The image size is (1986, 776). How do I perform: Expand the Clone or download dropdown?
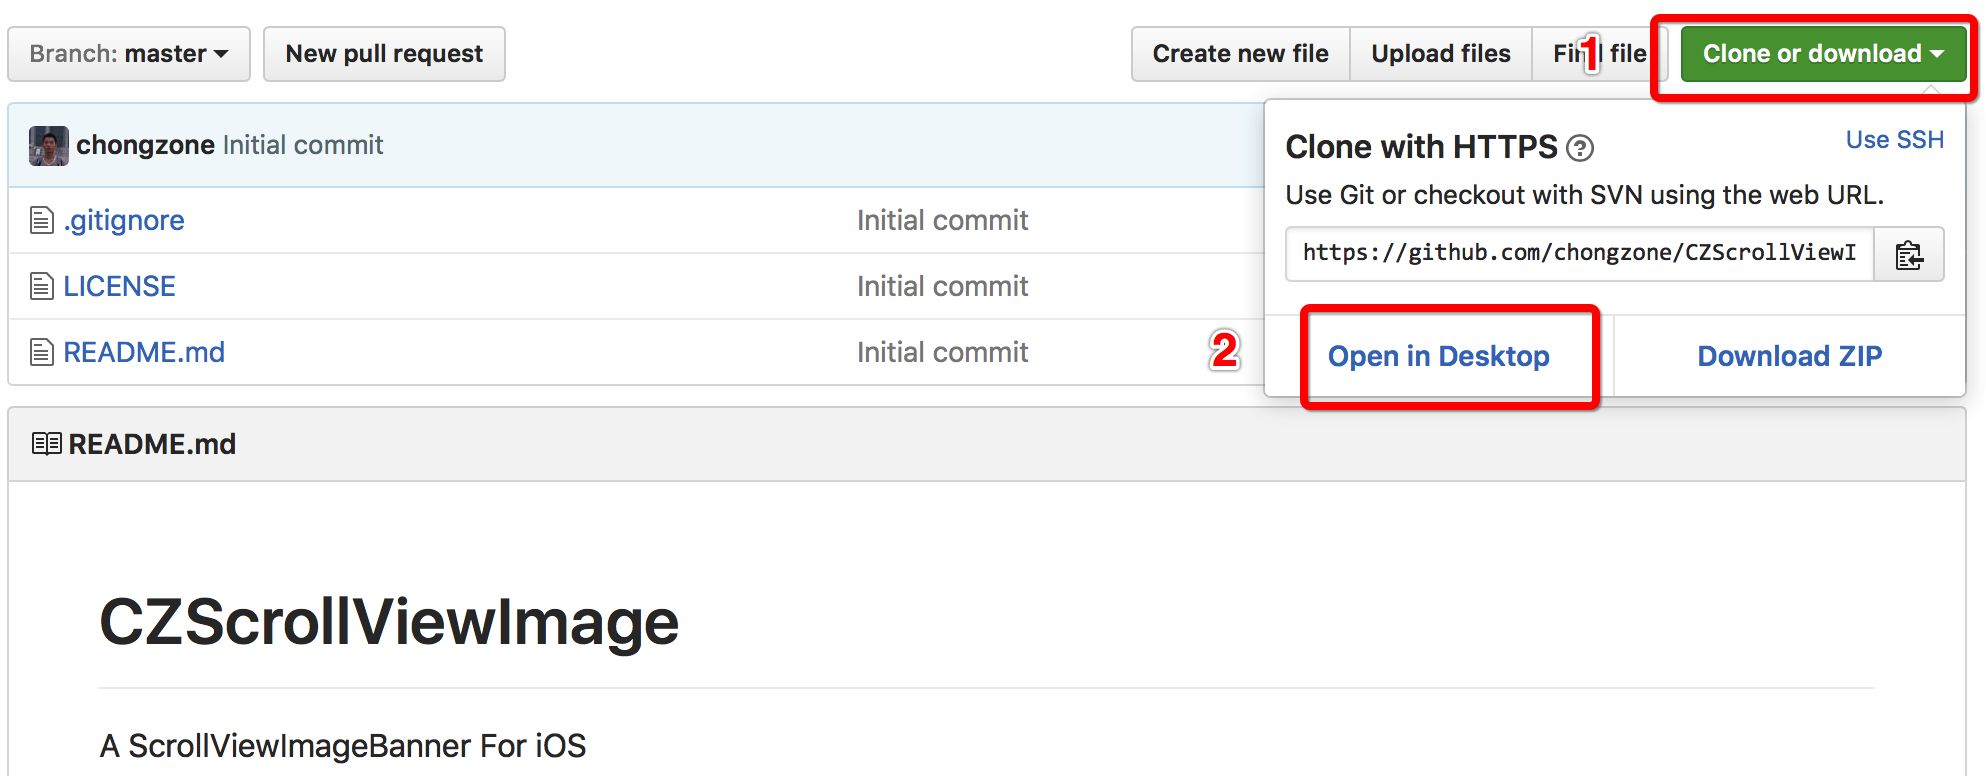click(x=1822, y=54)
